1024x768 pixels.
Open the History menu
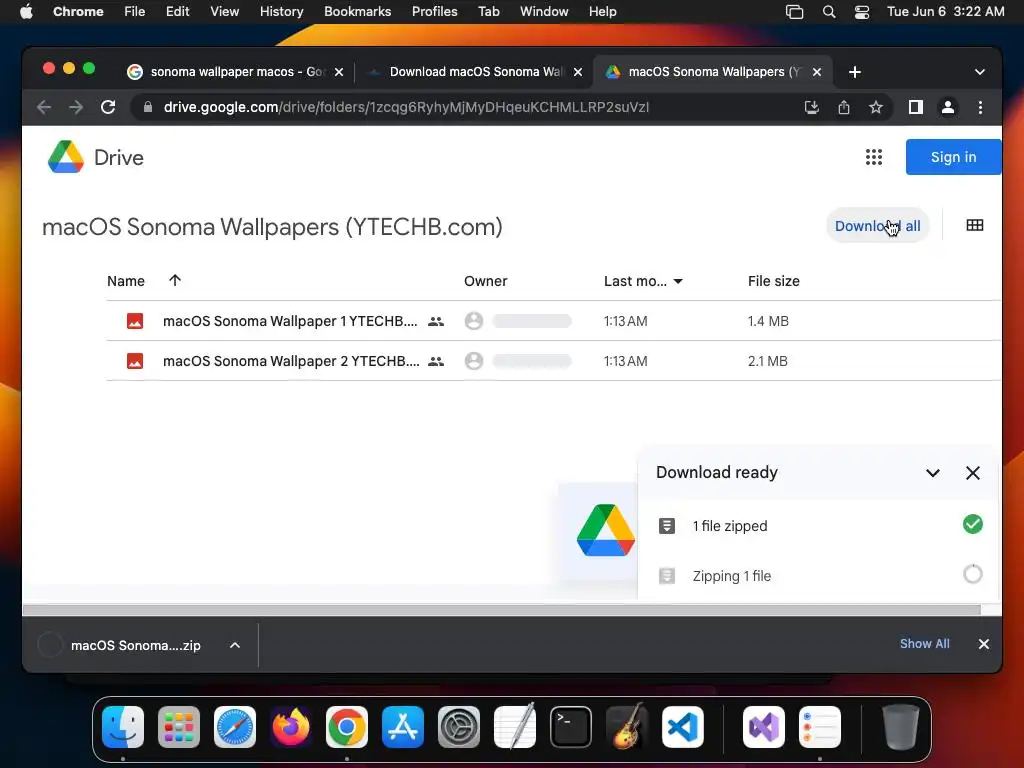tap(281, 12)
